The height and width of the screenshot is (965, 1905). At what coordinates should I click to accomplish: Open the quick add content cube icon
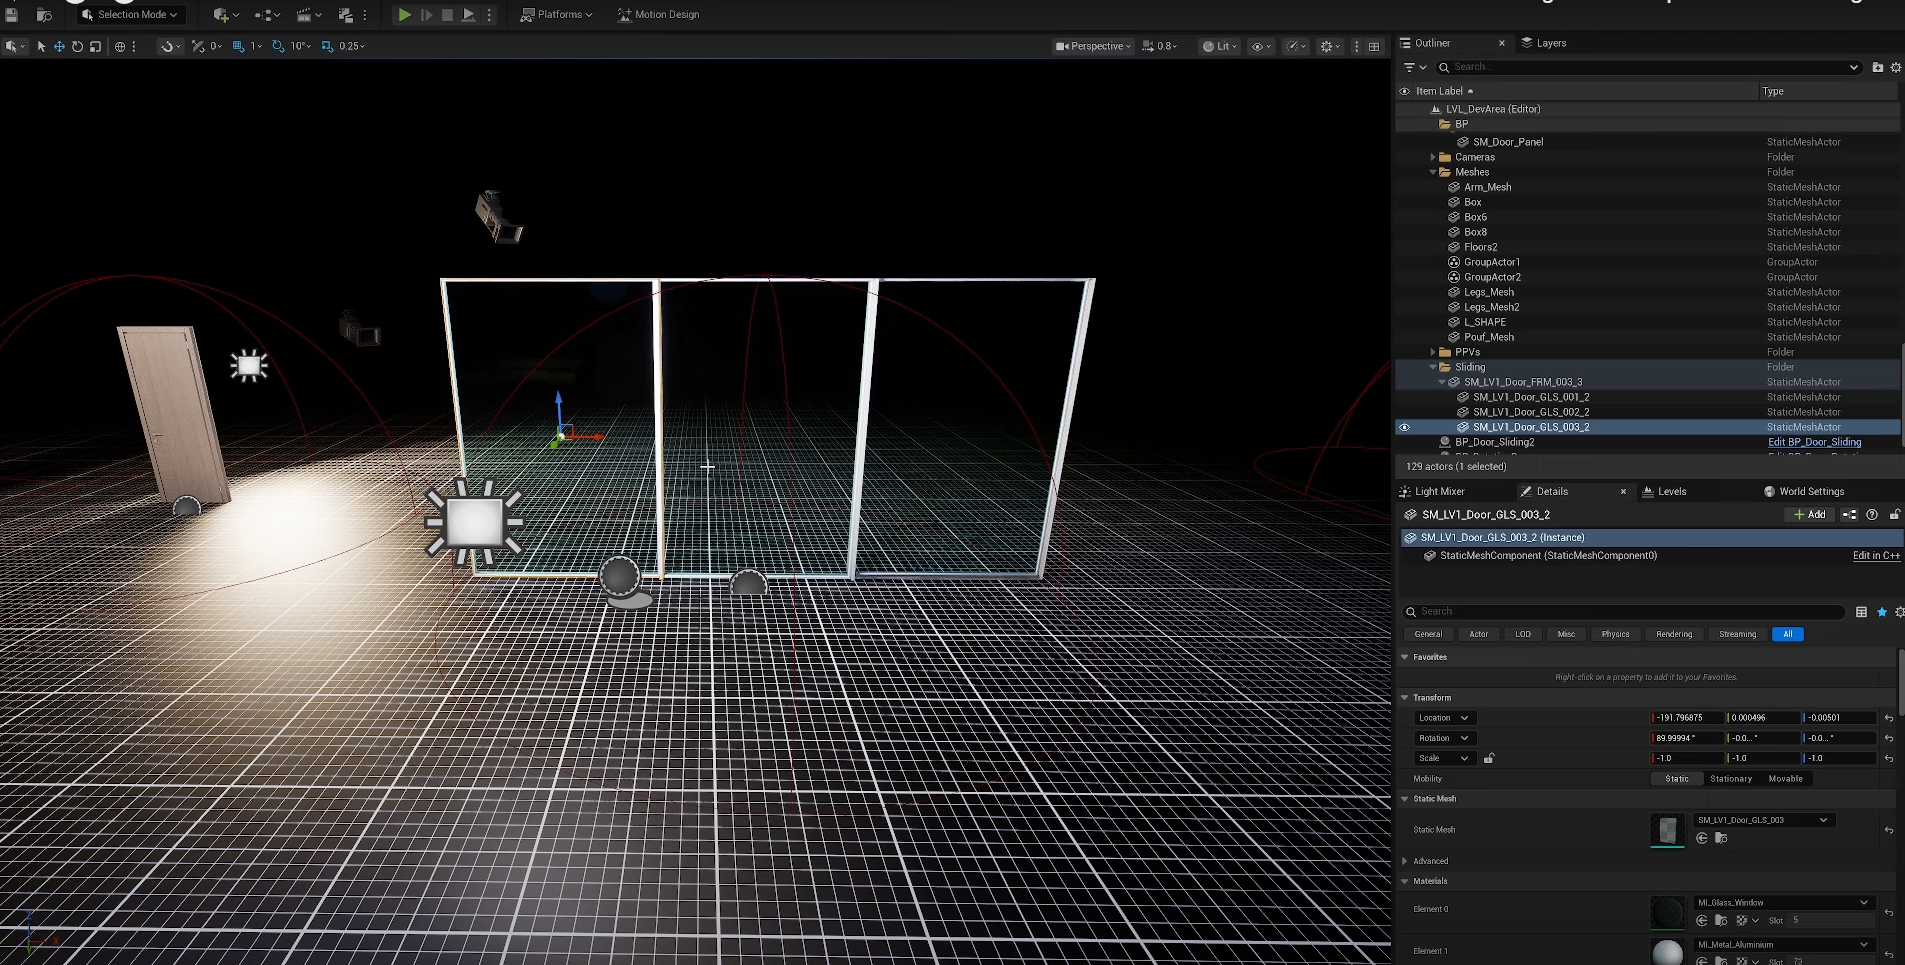(x=222, y=15)
